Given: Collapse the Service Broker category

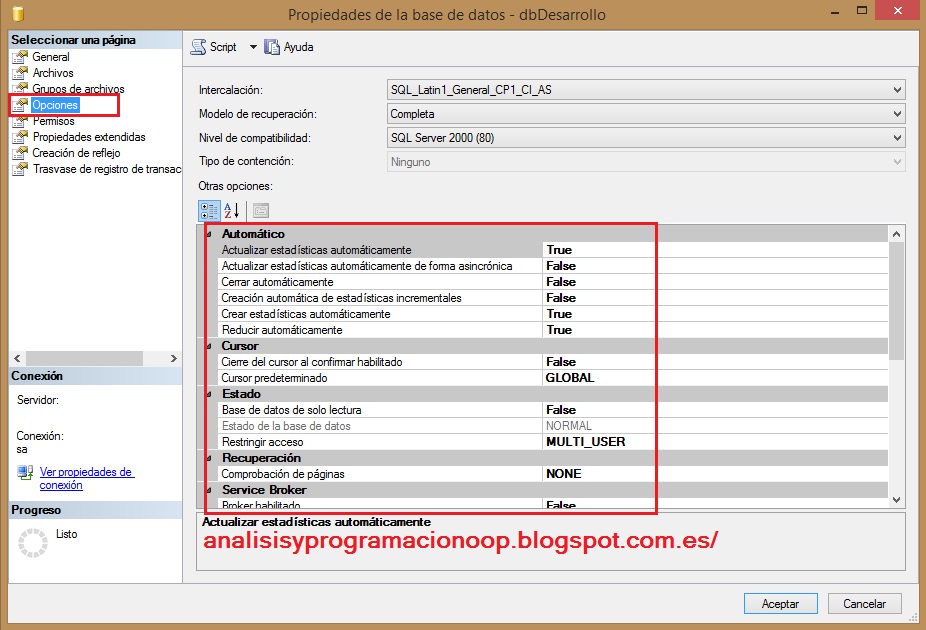Looking at the screenshot, I should (208, 490).
